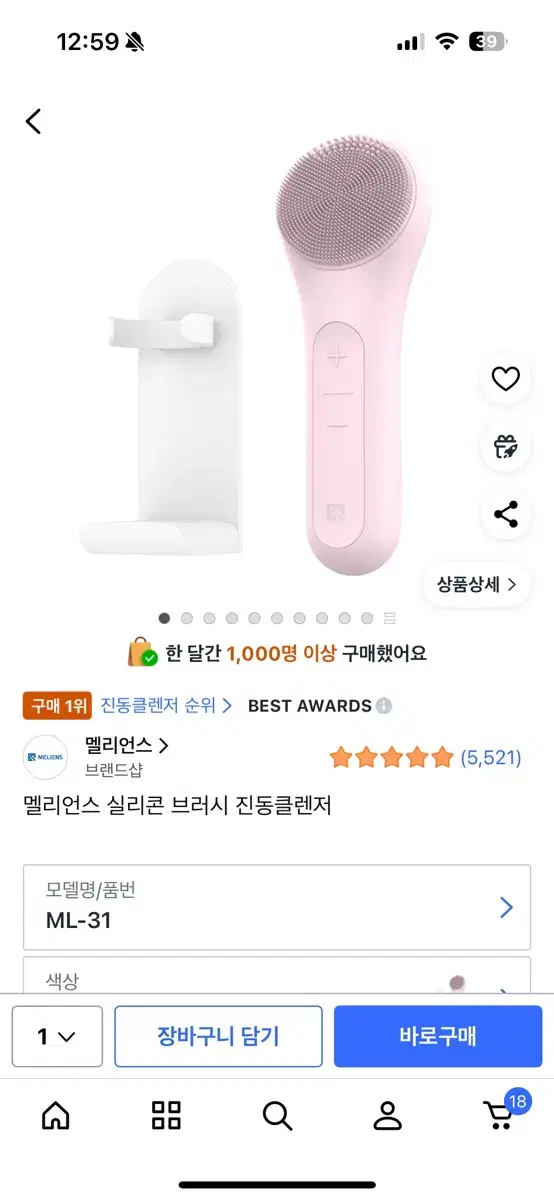The width and height of the screenshot is (554, 1200).
Task: Open the 멜리언스 brand shop link
Action: click(126, 745)
